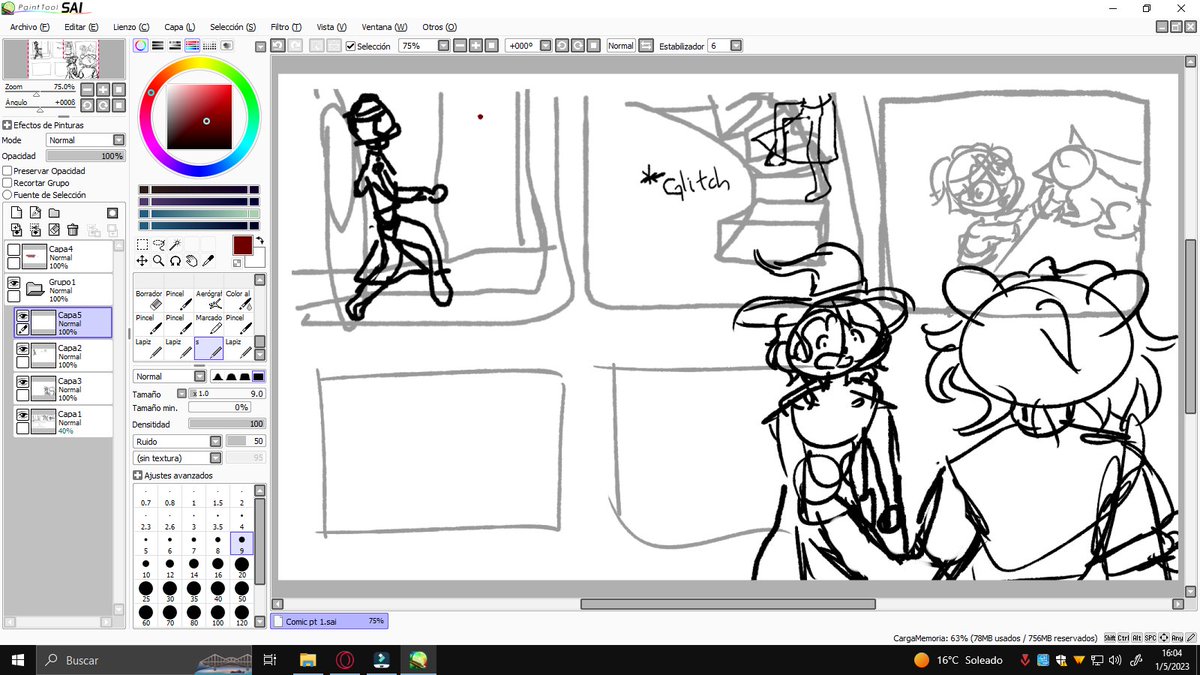Toggle the RGB slider panel icon
The image size is (1200, 675).
tap(158, 45)
